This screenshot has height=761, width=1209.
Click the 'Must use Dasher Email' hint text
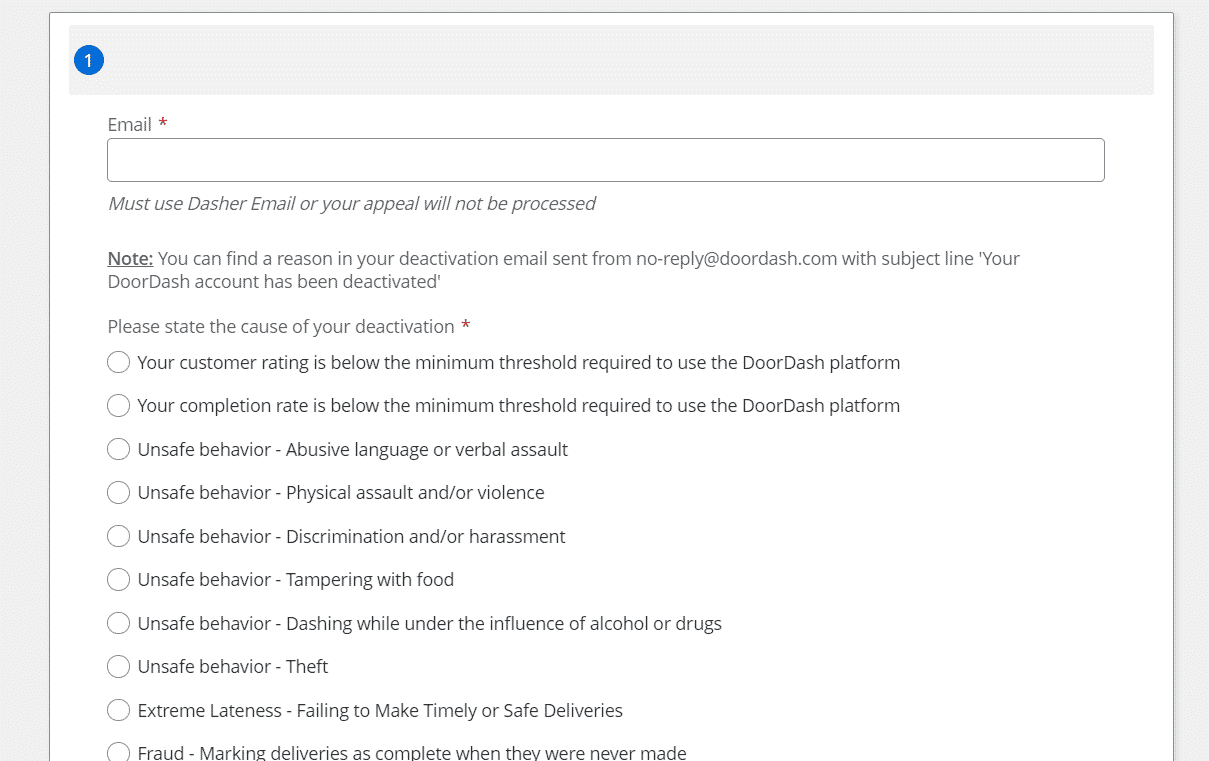(x=351, y=204)
